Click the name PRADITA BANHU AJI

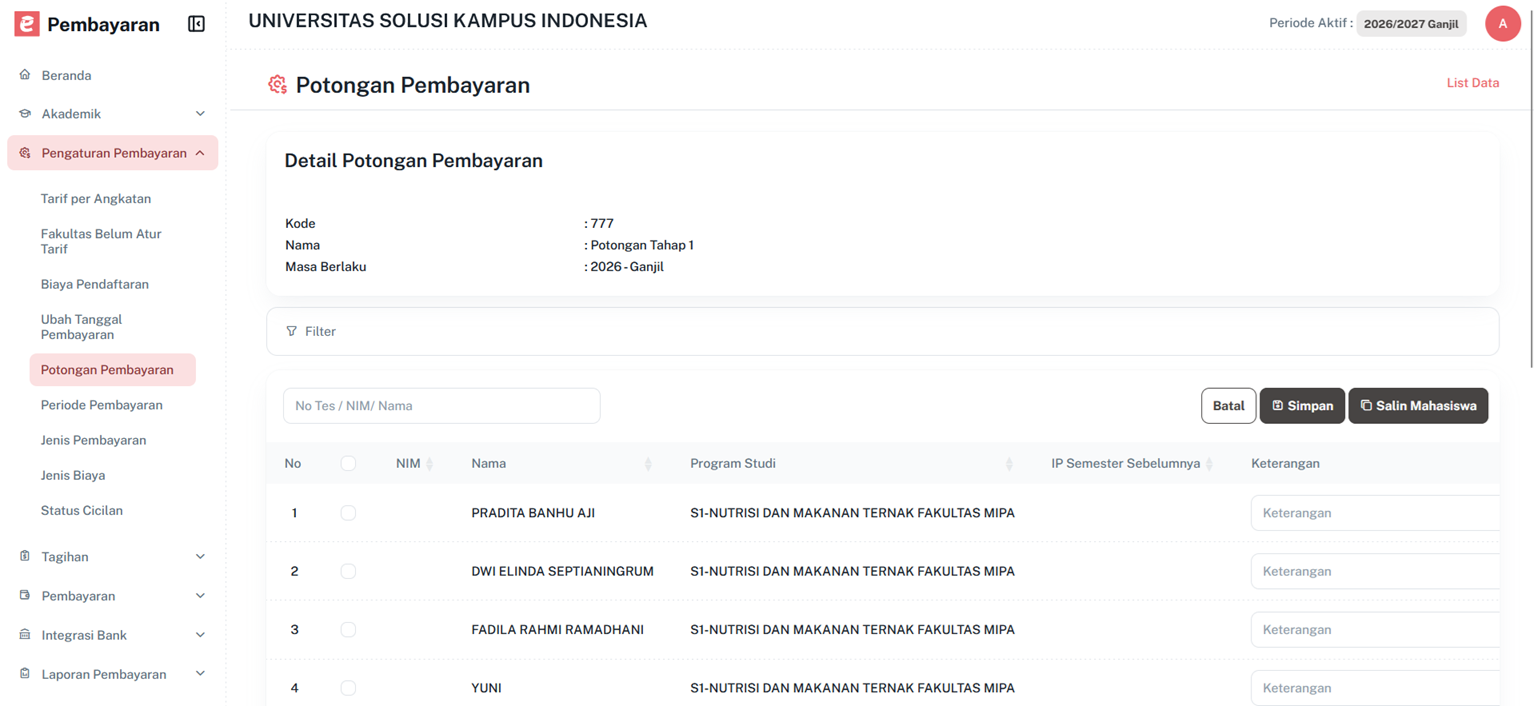[533, 513]
